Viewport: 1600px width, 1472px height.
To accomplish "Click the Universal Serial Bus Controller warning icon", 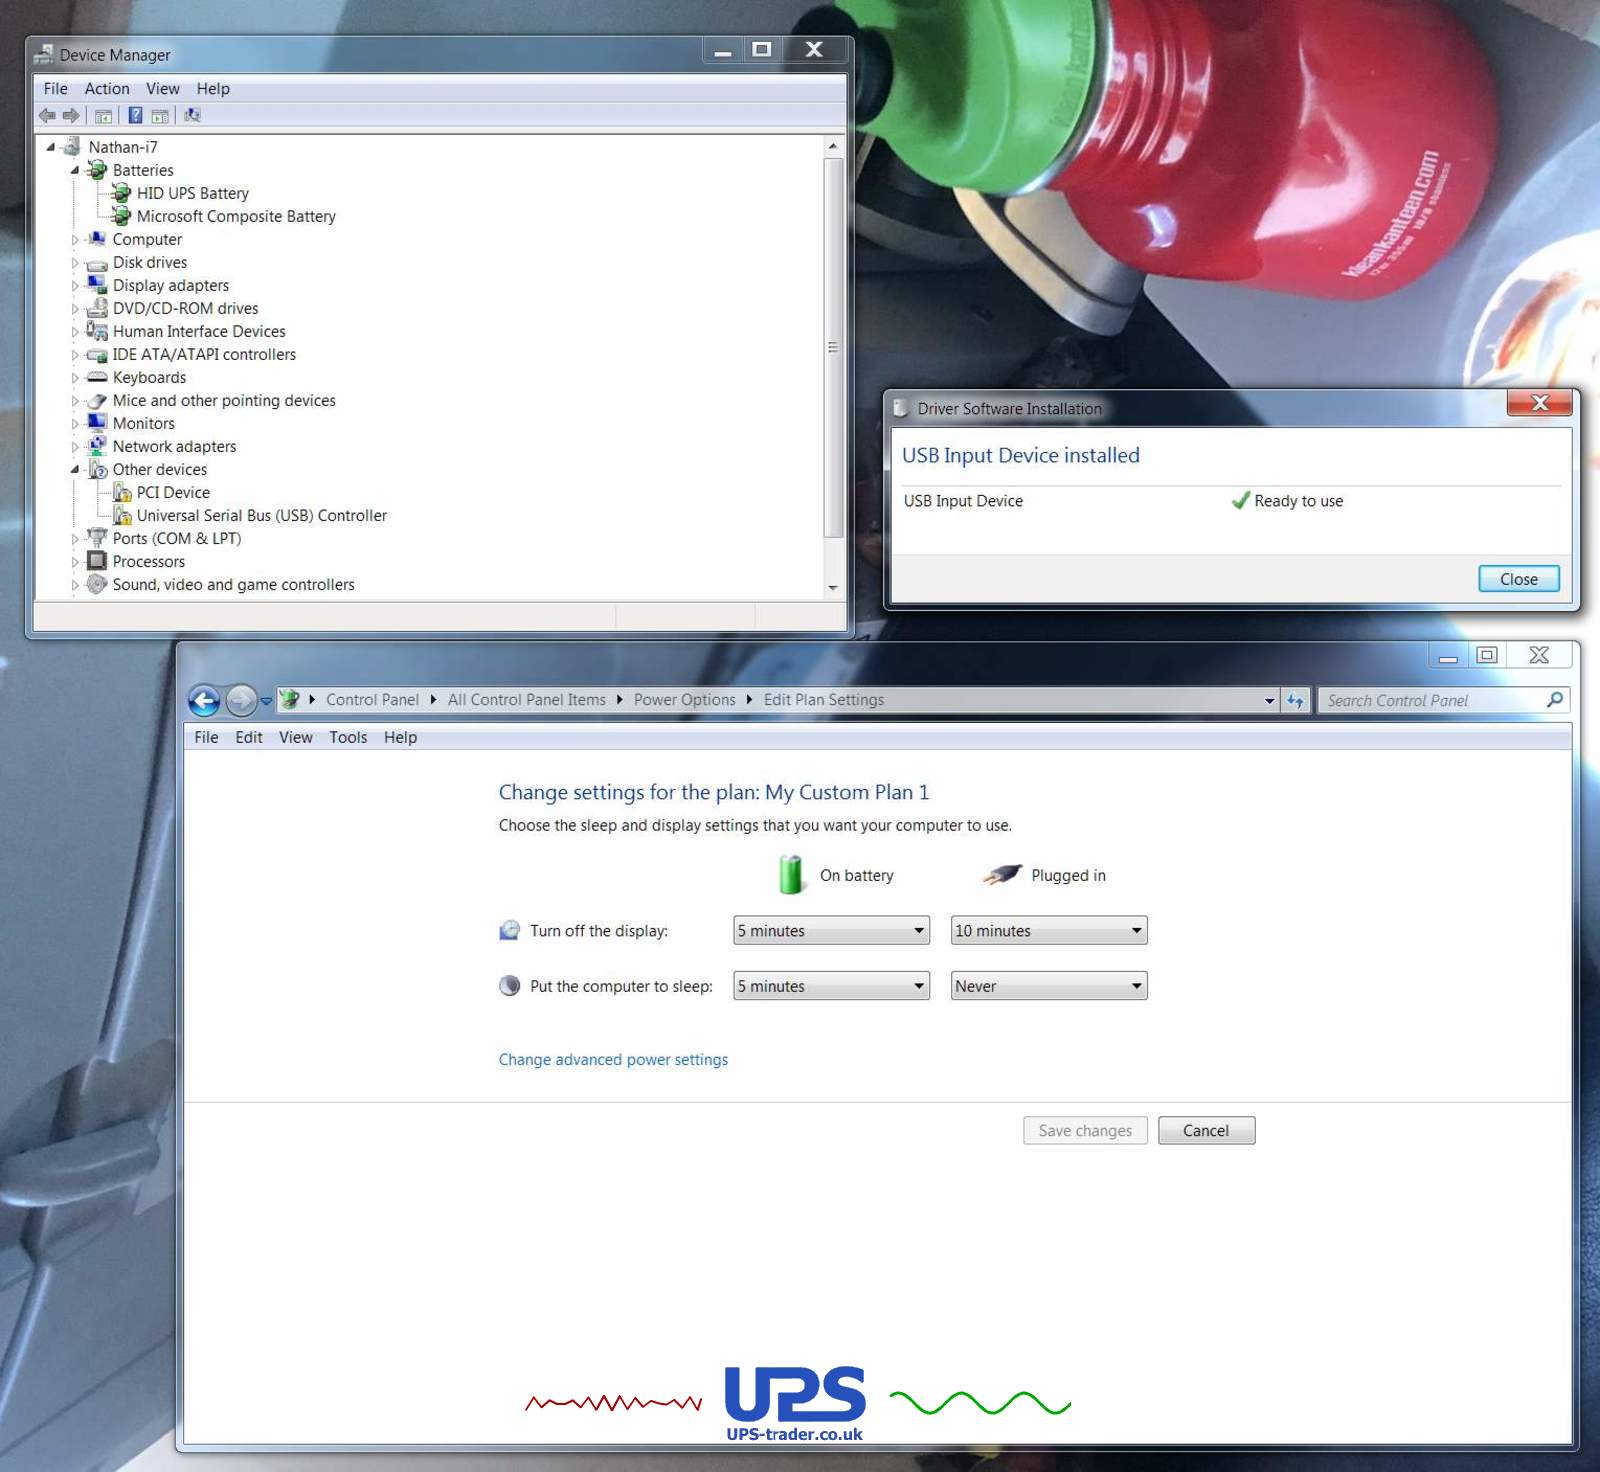I will (x=122, y=515).
